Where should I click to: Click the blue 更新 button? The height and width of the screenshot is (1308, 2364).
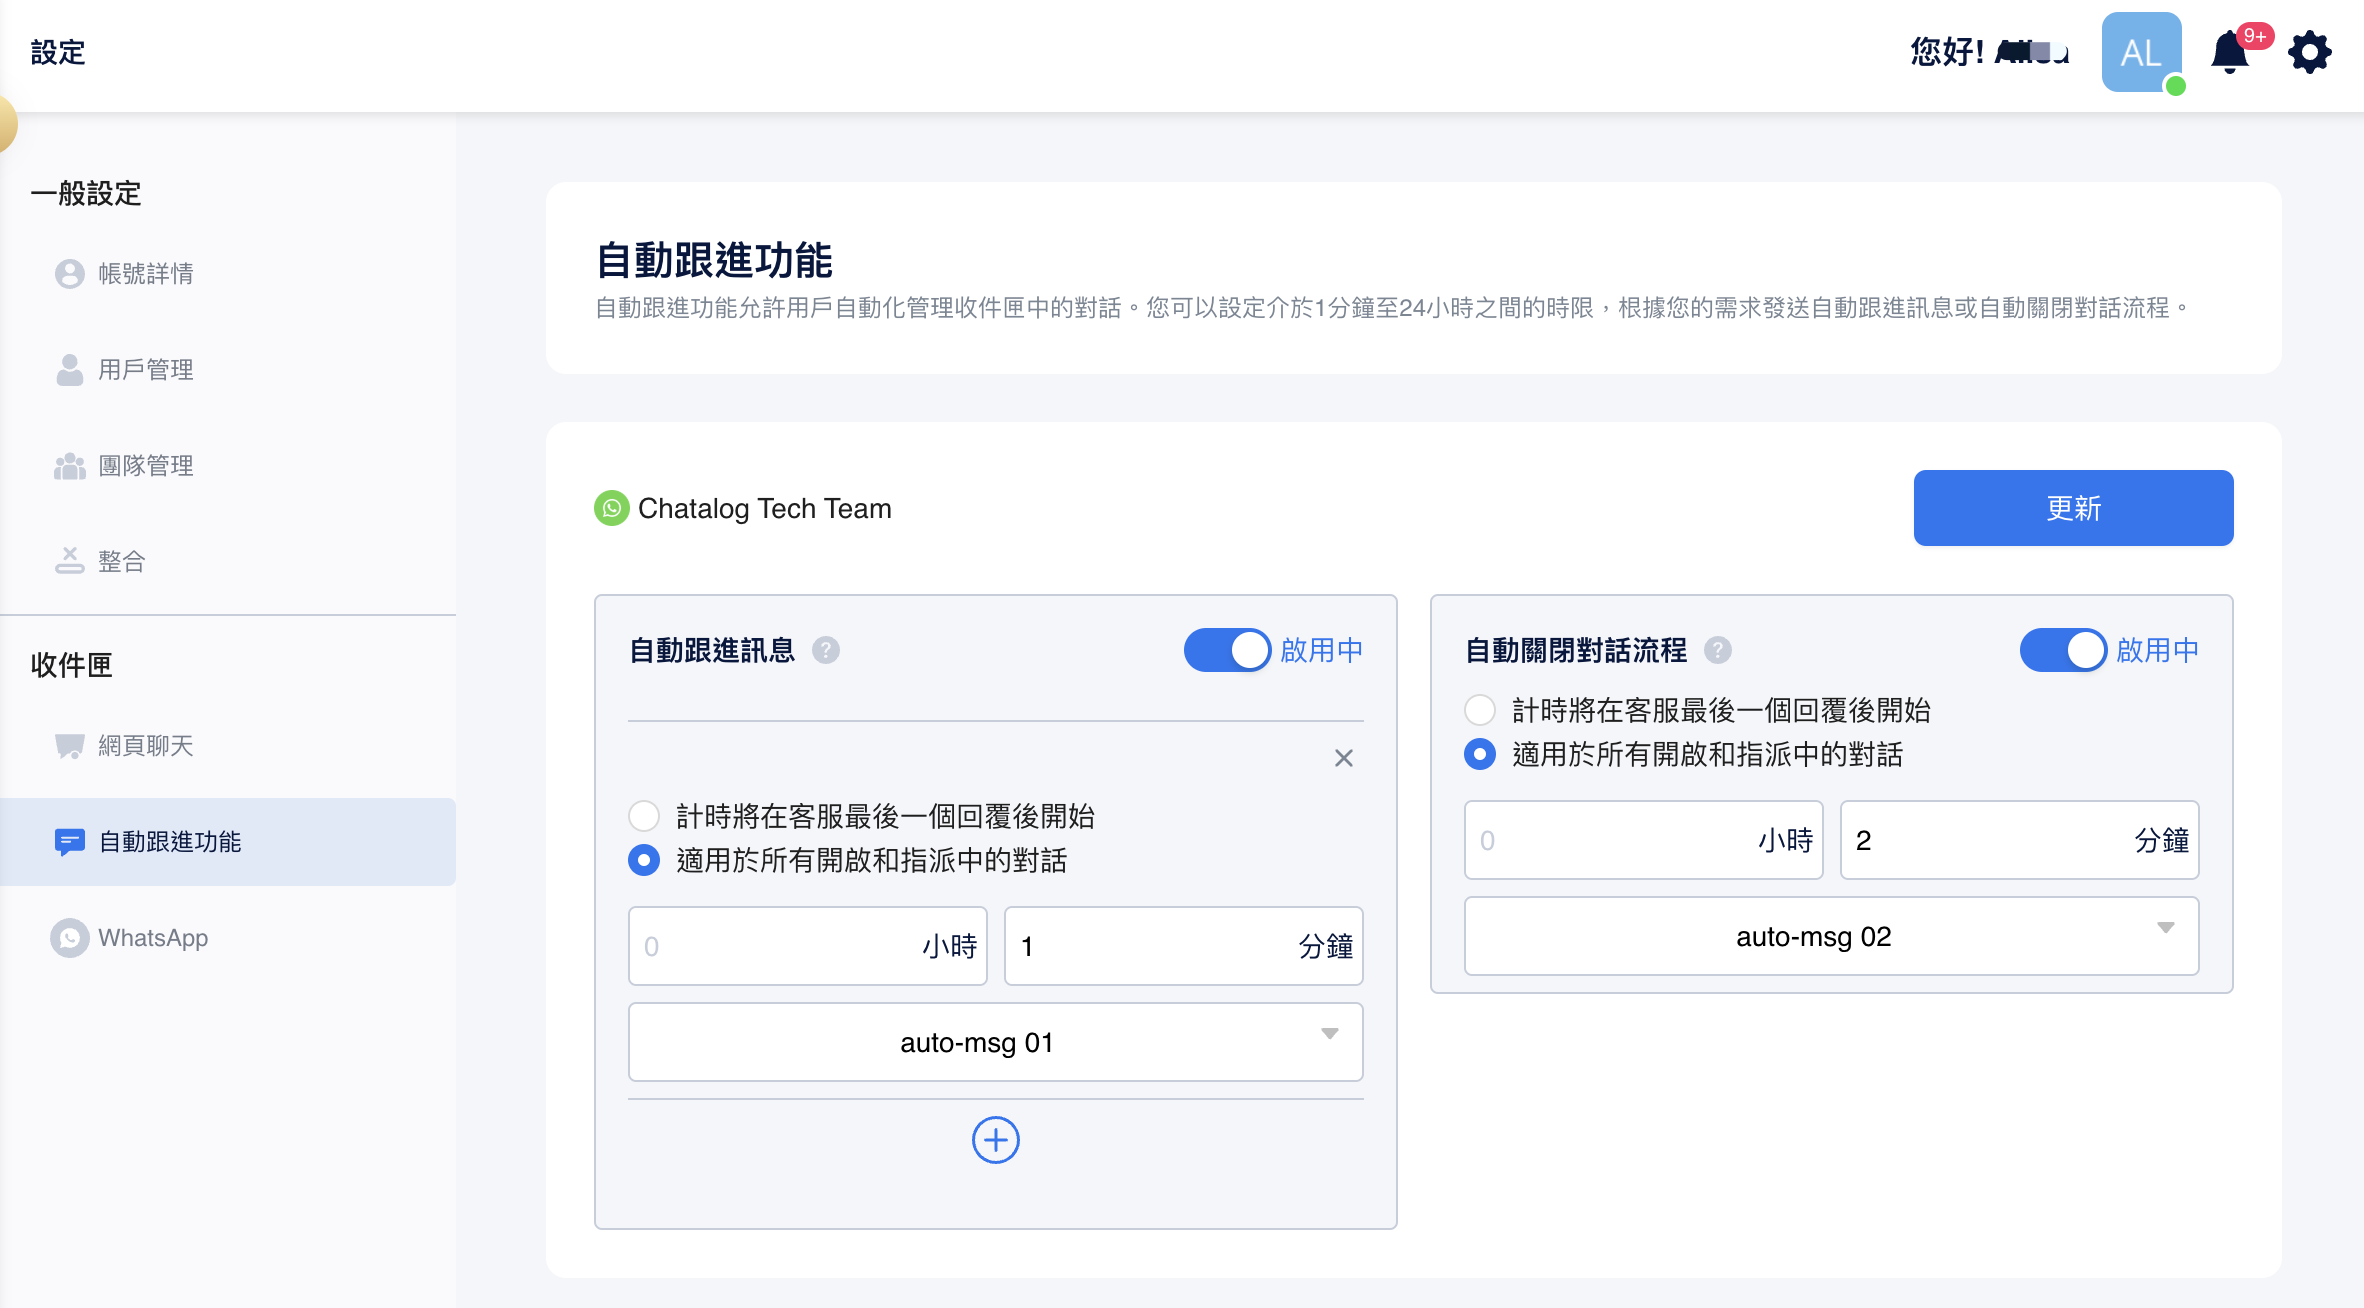click(x=2073, y=508)
